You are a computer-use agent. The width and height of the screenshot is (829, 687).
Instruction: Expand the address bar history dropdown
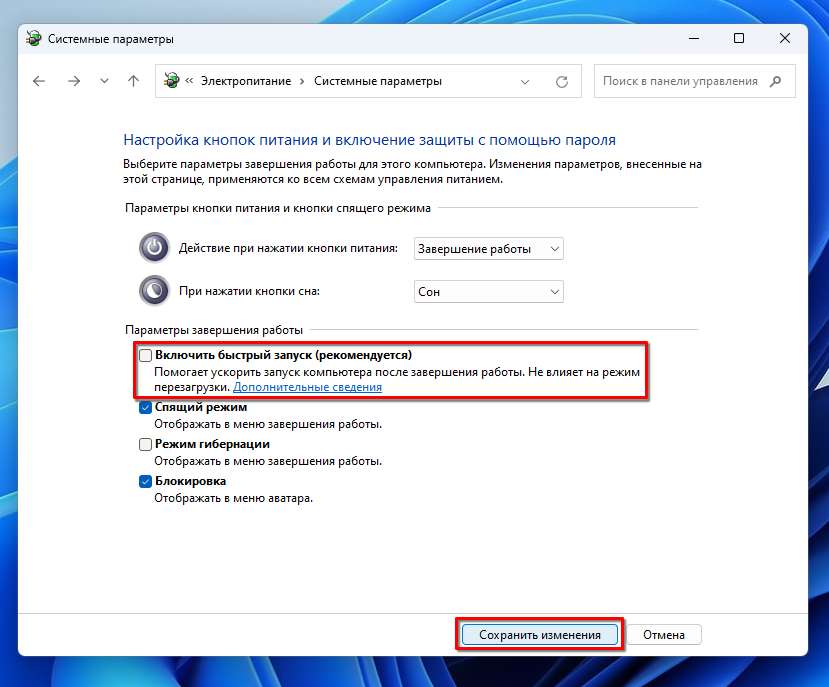pyautogui.click(x=526, y=81)
